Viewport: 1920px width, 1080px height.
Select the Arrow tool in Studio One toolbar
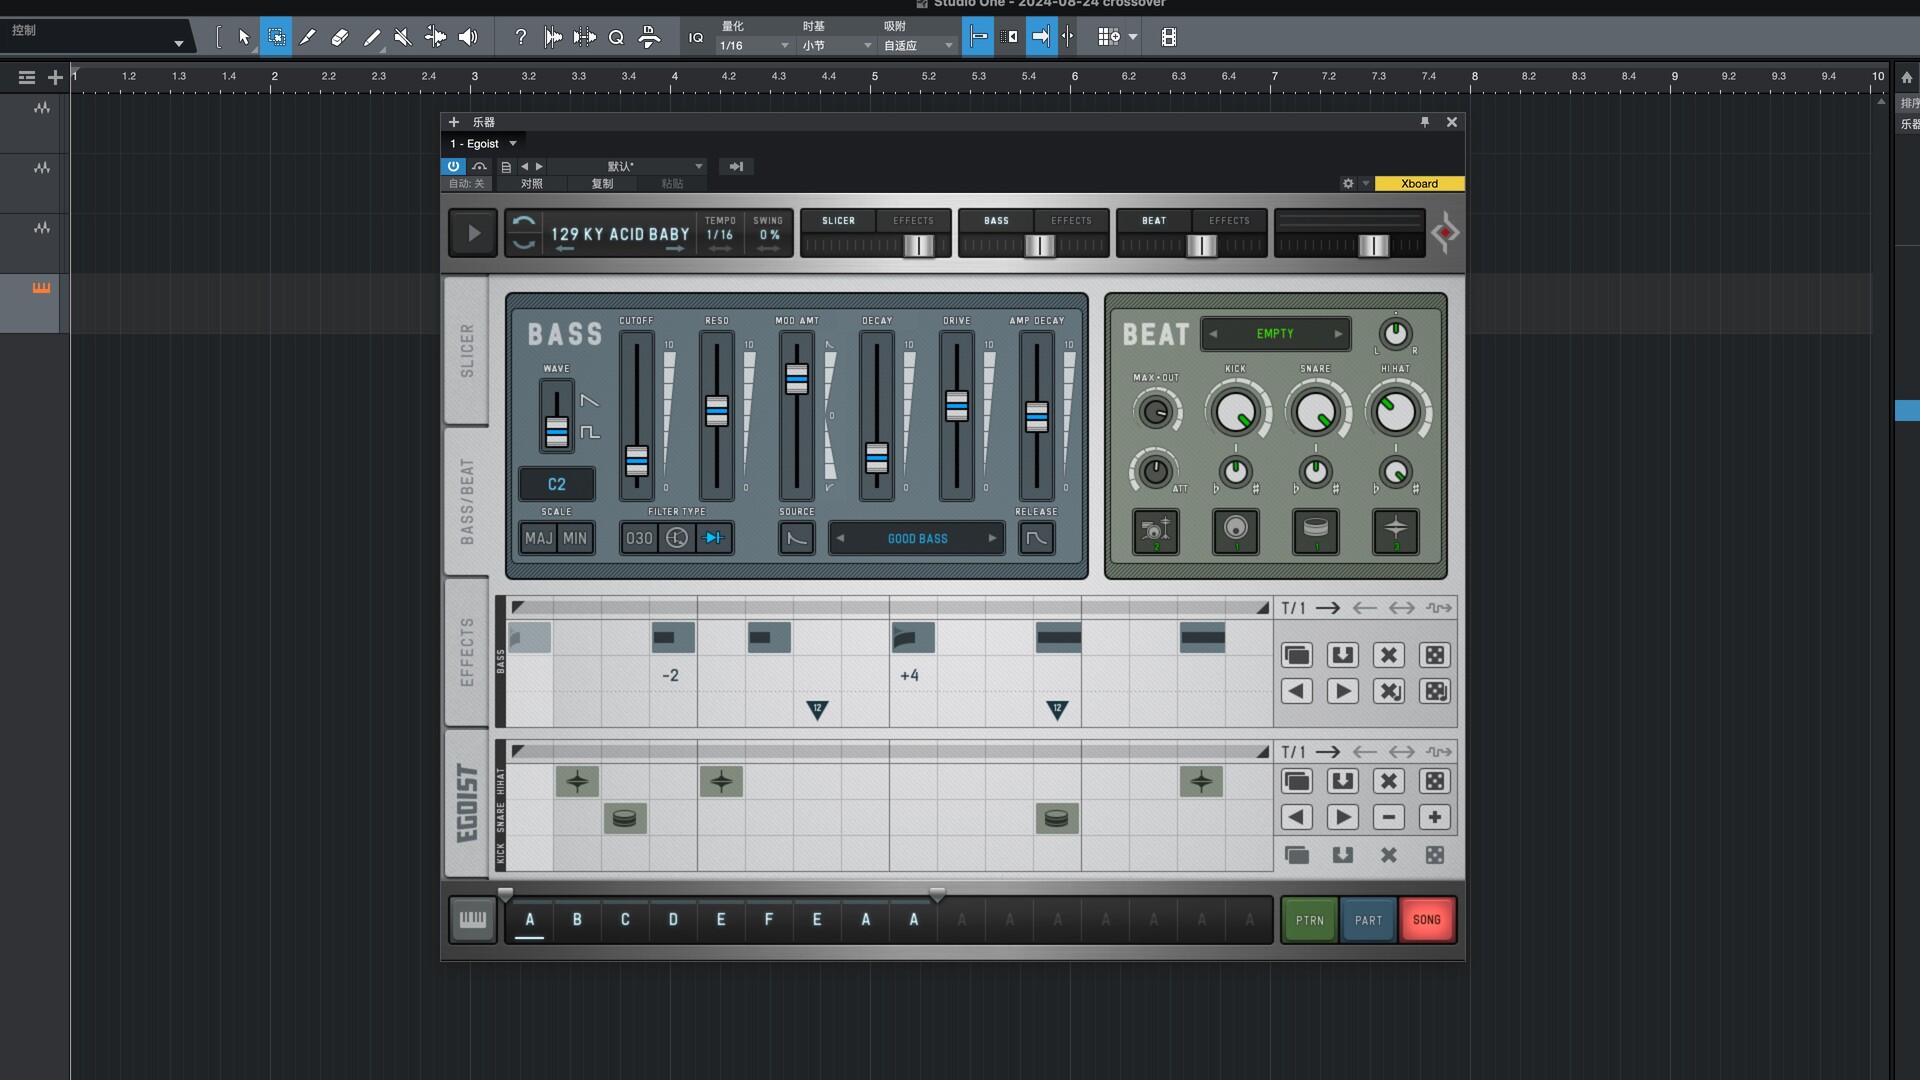(244, 37)
